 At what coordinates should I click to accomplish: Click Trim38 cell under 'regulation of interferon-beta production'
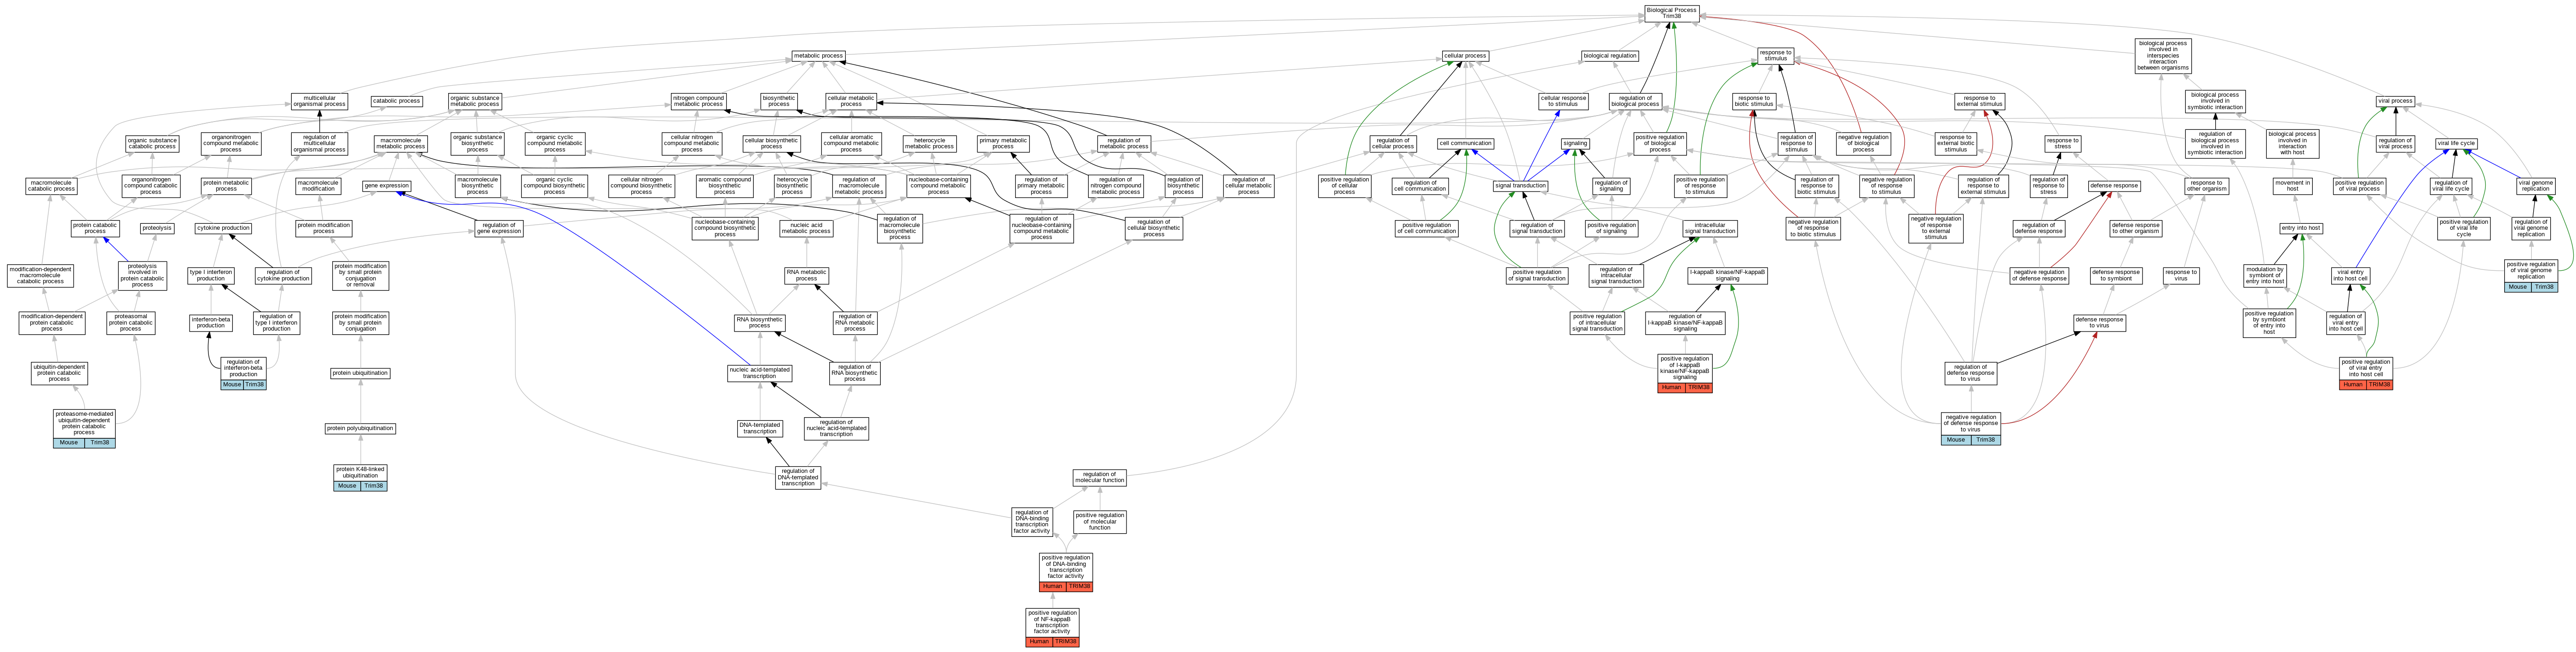tap(255, 384)
